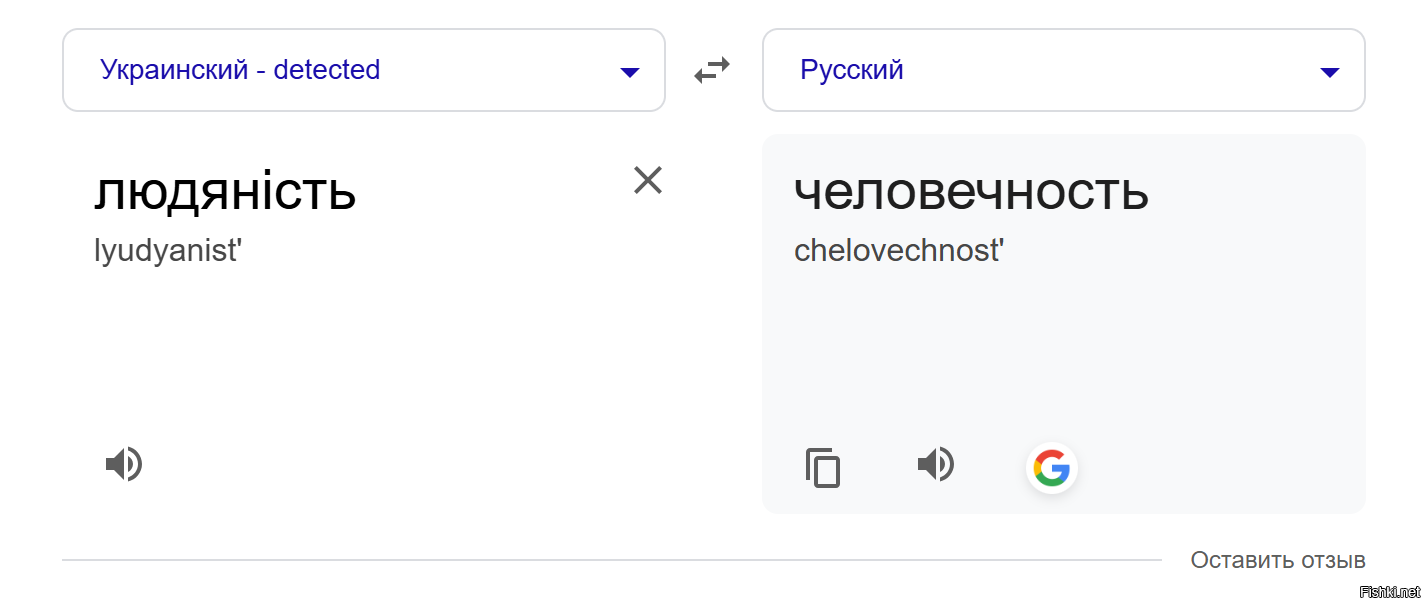1426x604 pixels.
Task: Click the word людяність to edit it
Action: coord(226,192)
